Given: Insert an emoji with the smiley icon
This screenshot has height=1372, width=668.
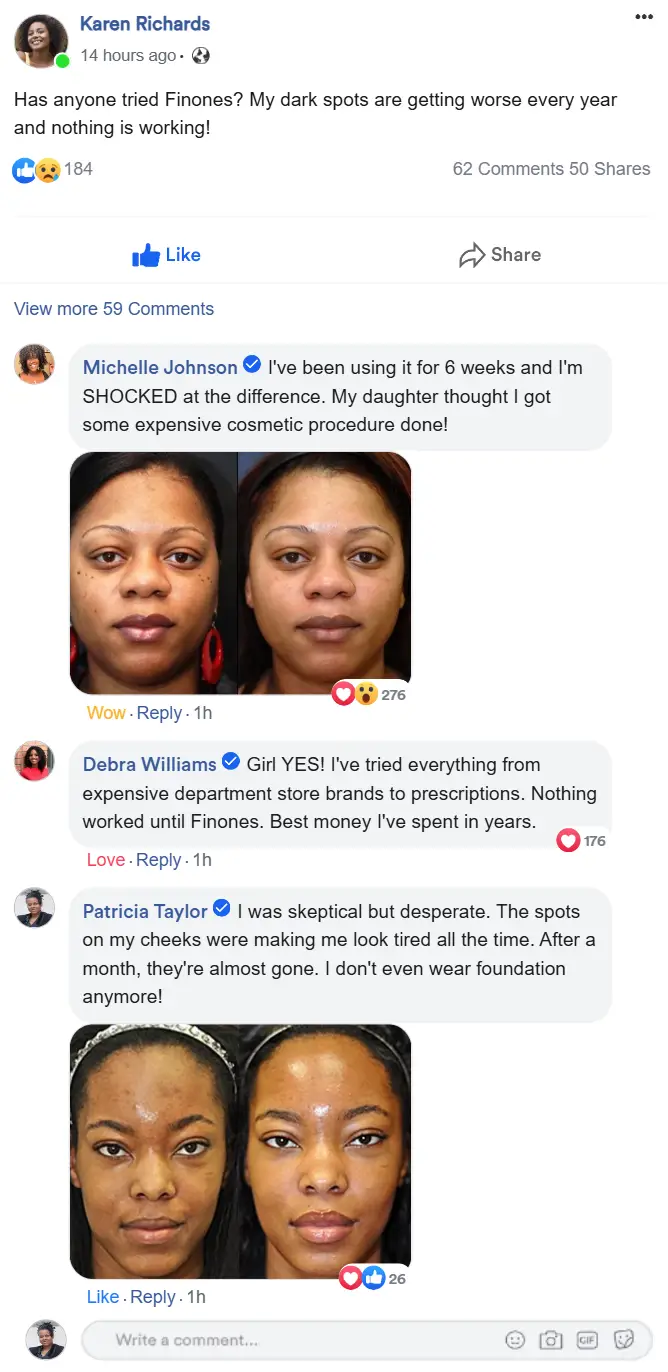Looking at the screenshot, I should click(x=515, y=1340).
